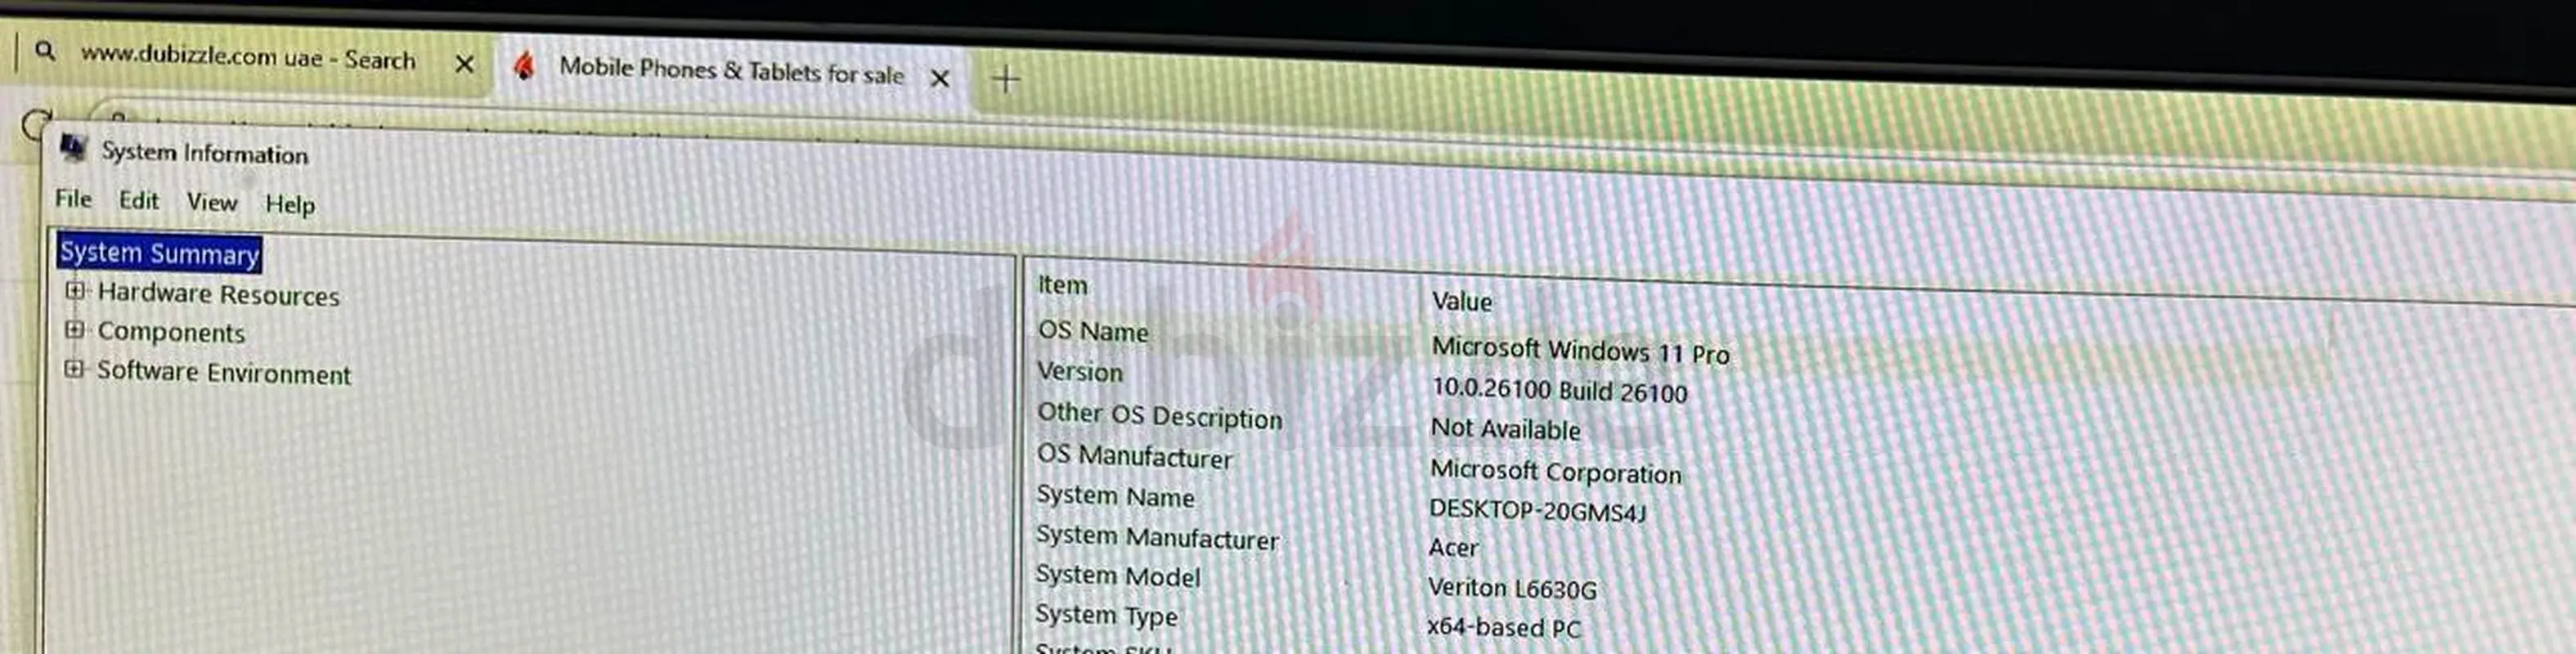Image resolution: width=2576 pixels, height=654 pixels.
Task: Close the www.dubizzle.com uae Search tab
Action: [464, 64]
